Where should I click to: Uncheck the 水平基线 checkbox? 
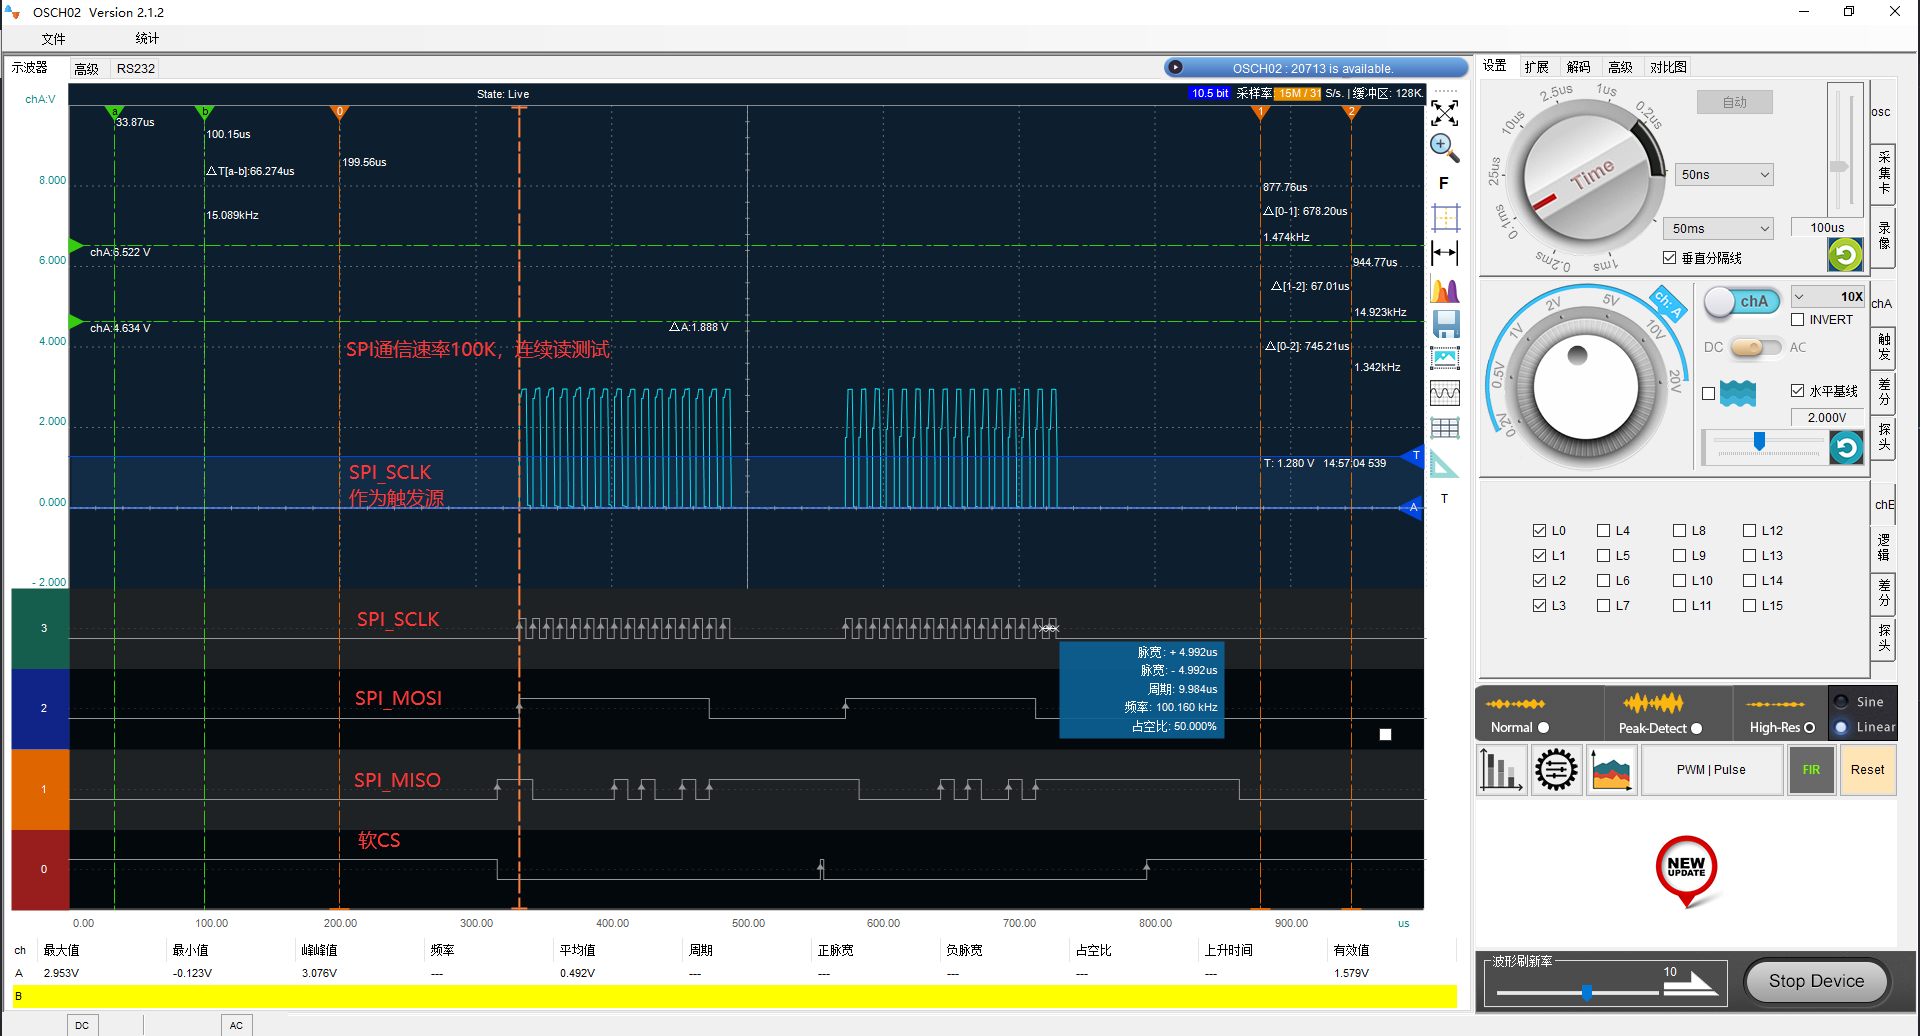coord(1797,391)
